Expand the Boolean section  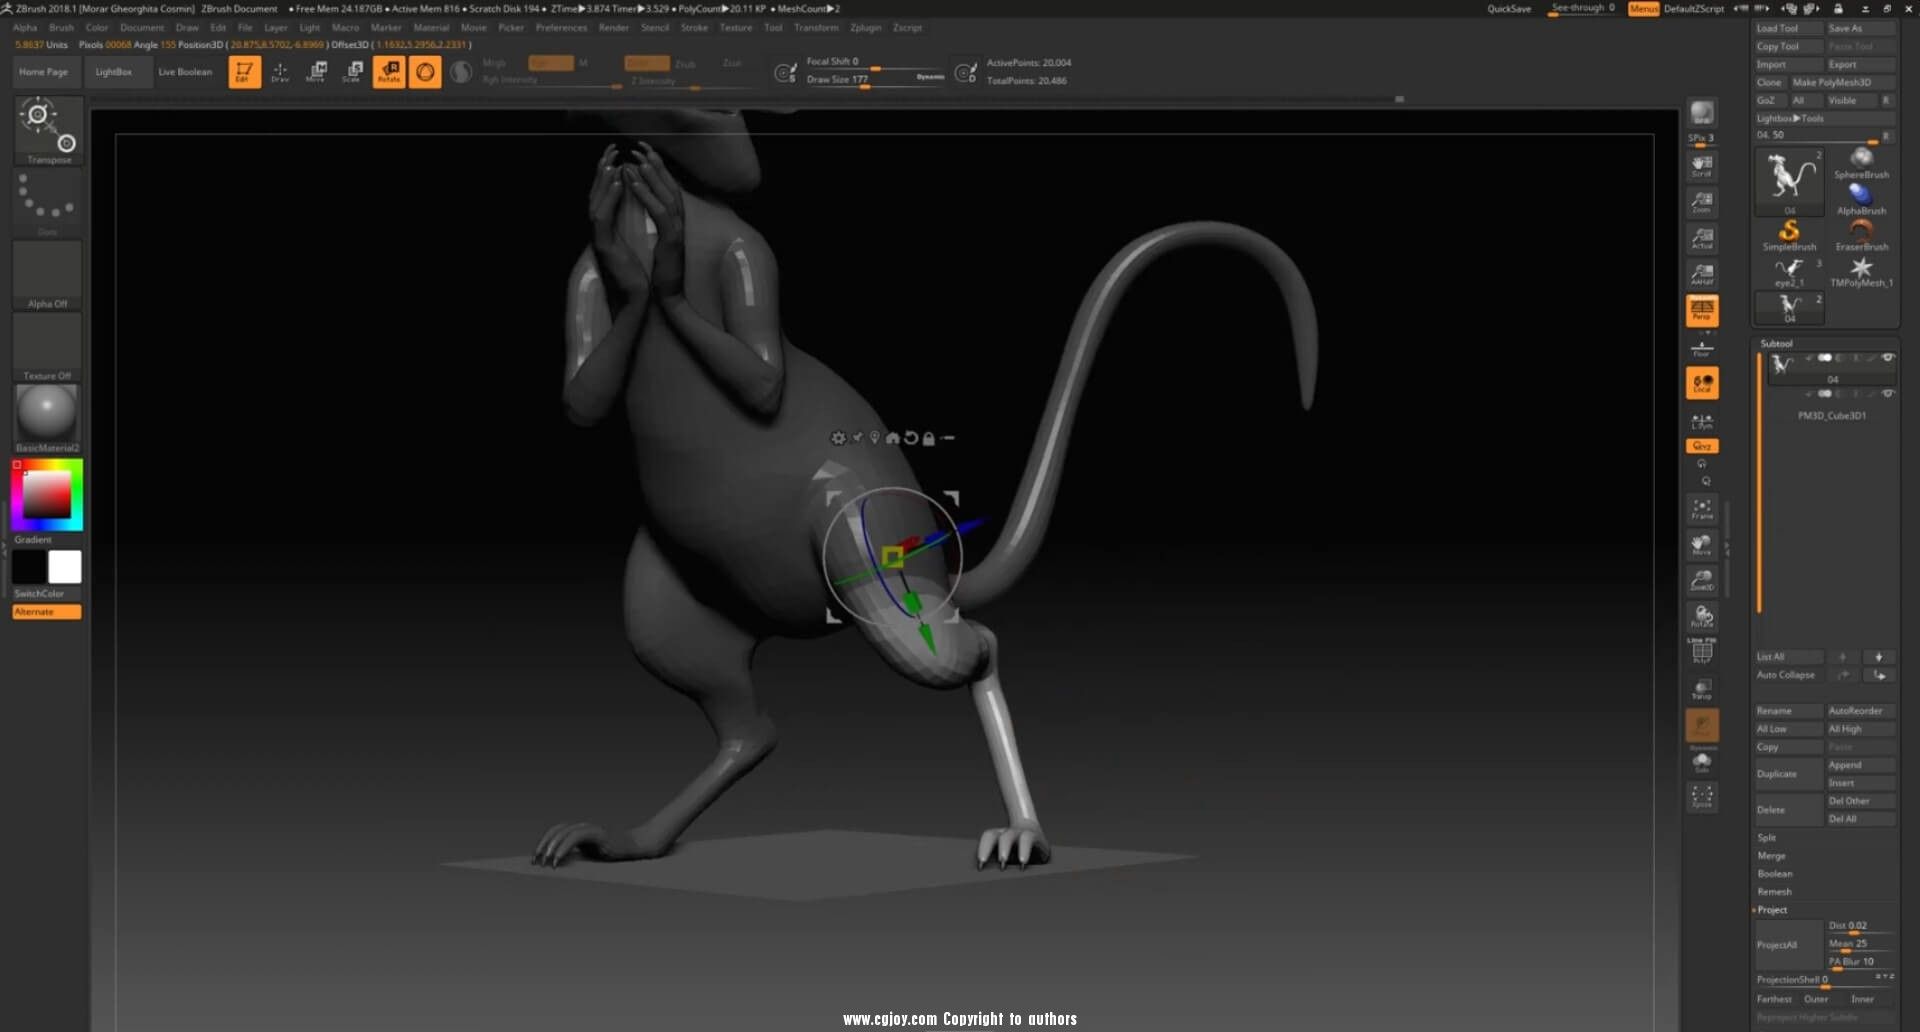tap(1775, 874)
